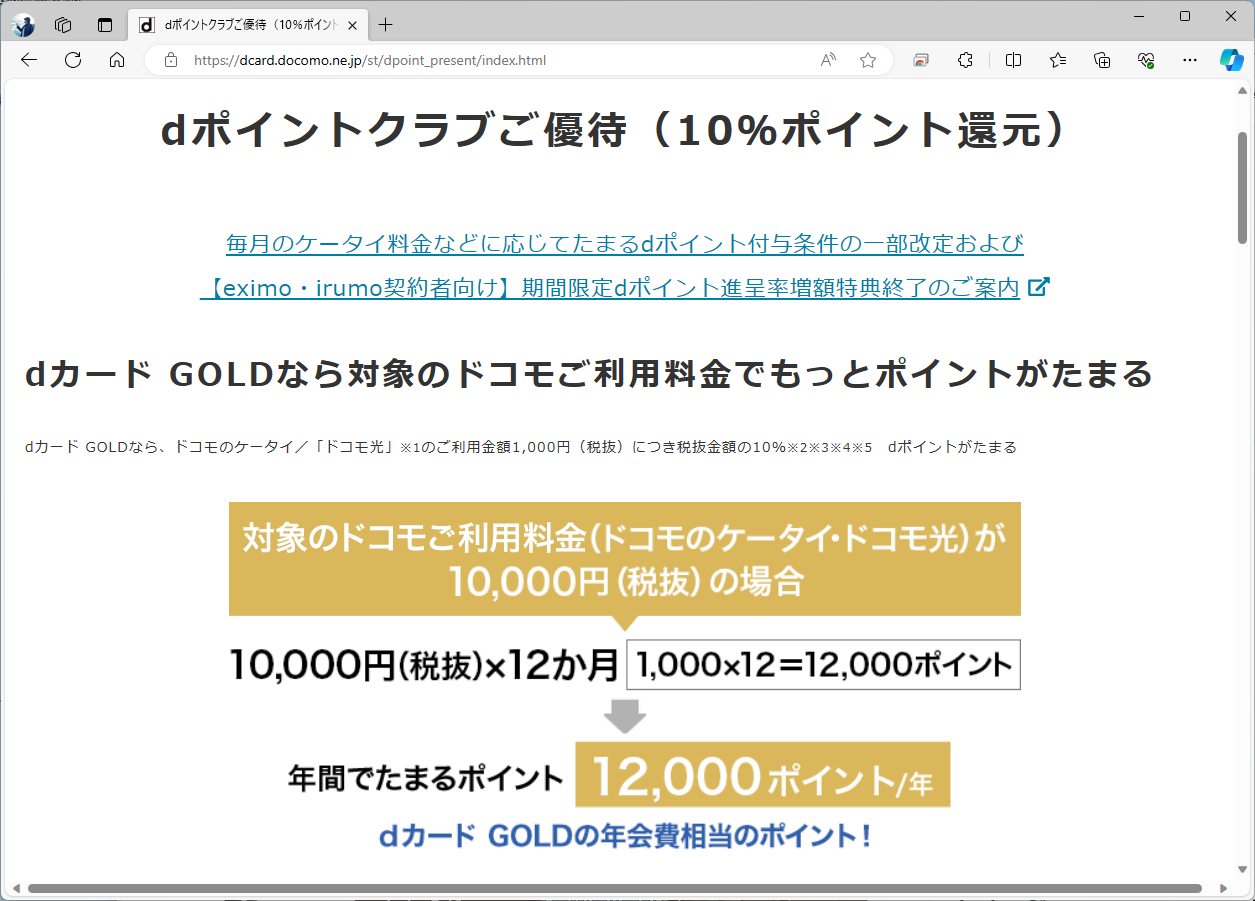Start read aloud for the page
The height and width of the screenshot is (901, 1255).
[827, 60]
